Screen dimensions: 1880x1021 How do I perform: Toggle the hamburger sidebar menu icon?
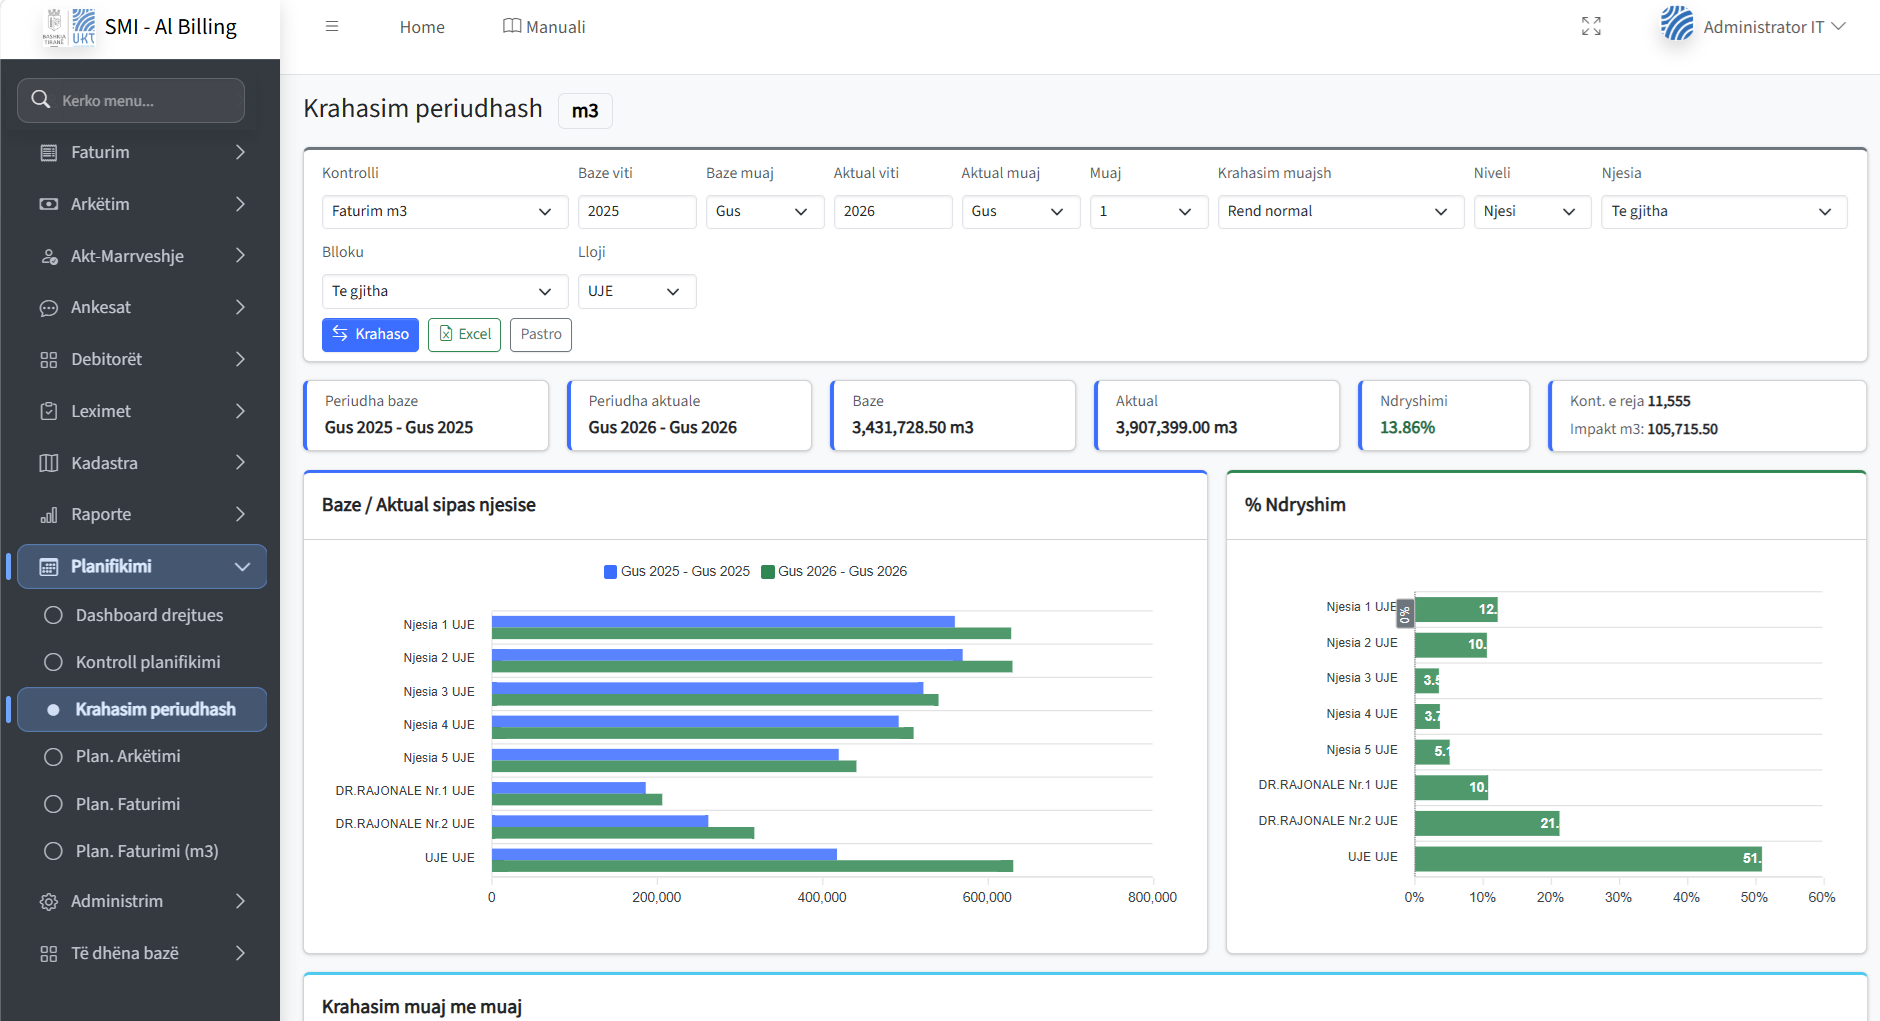coord(332,27)
